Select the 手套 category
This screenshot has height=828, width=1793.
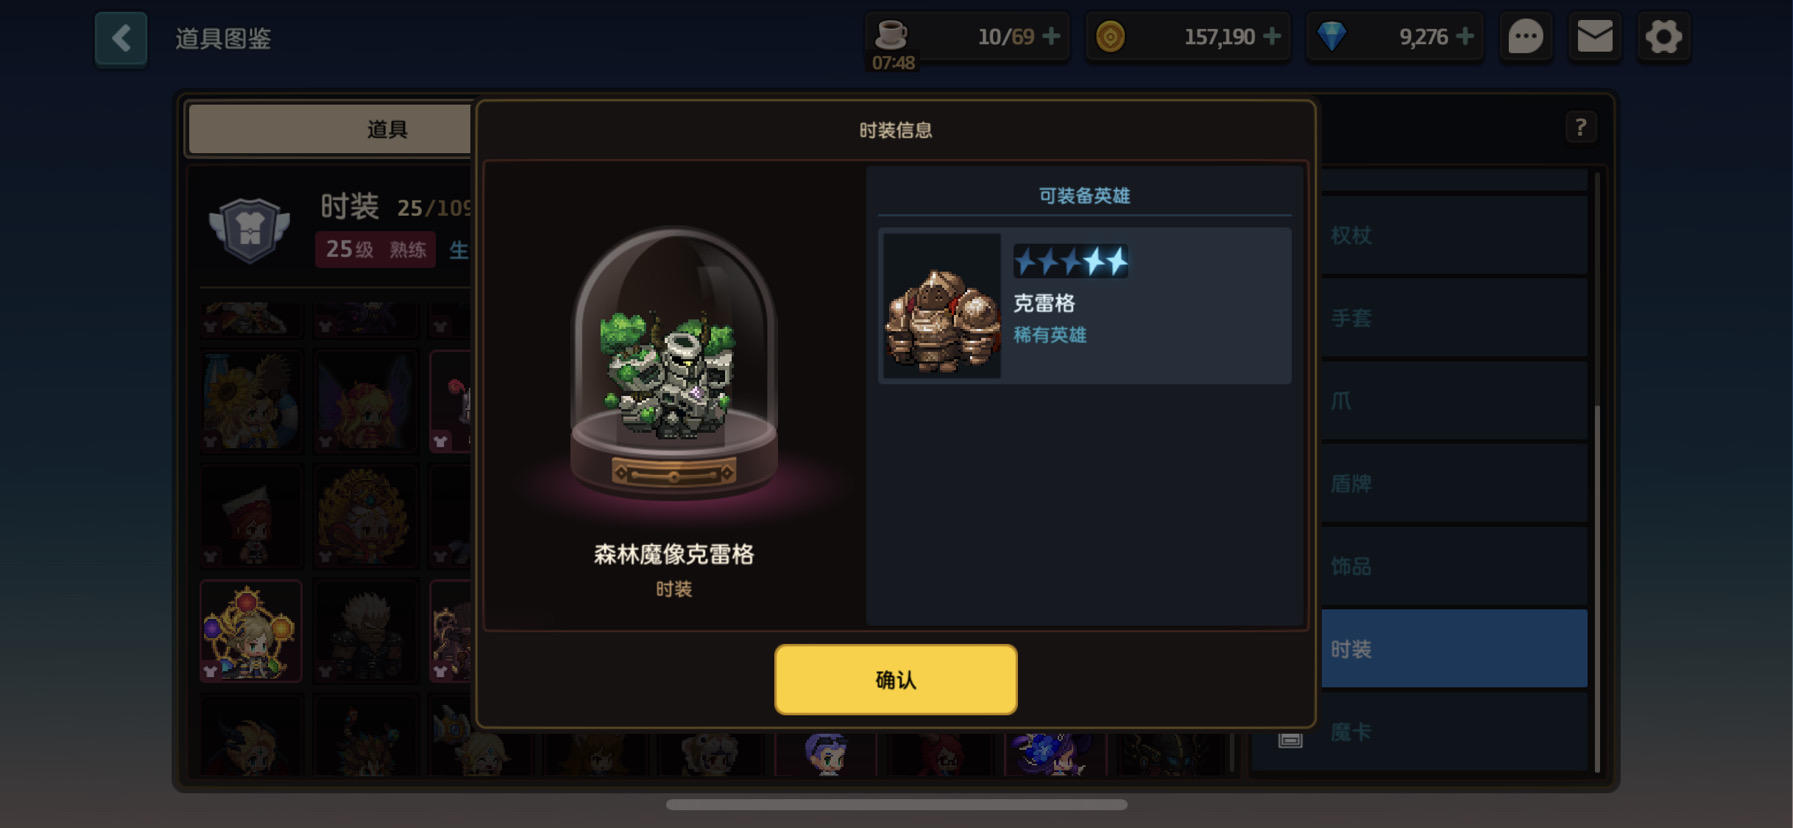[x=1454, y=318]
